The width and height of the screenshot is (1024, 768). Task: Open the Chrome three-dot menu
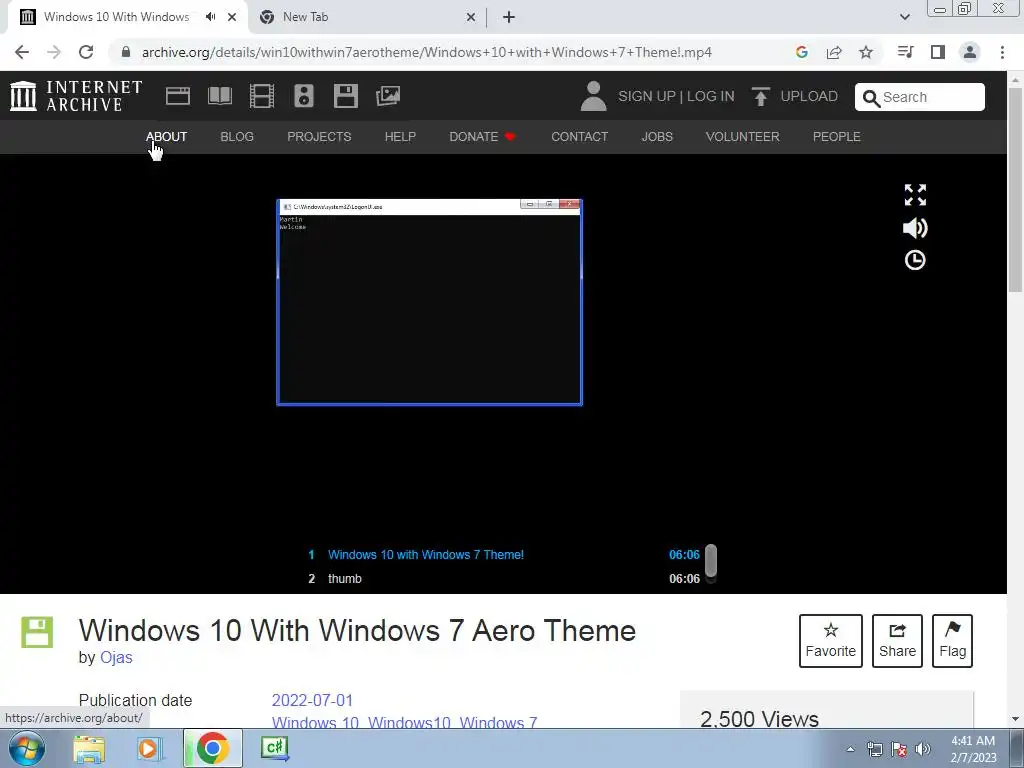pos(1002,52)
